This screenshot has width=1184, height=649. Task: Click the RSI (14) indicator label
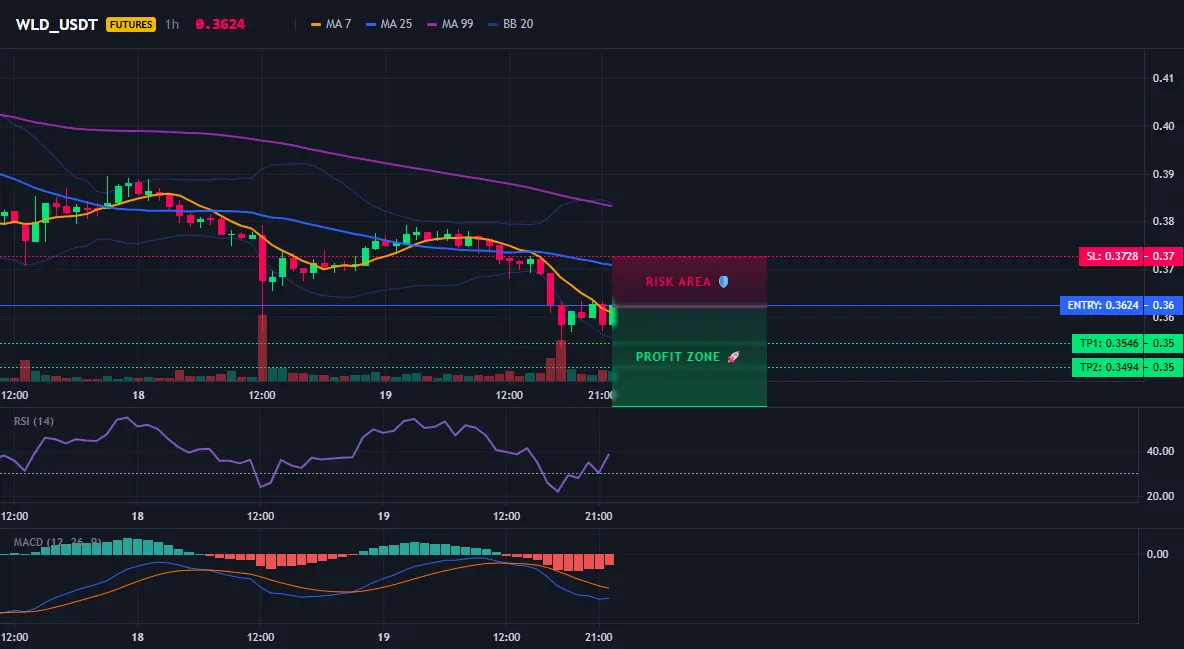pos(34,421)
